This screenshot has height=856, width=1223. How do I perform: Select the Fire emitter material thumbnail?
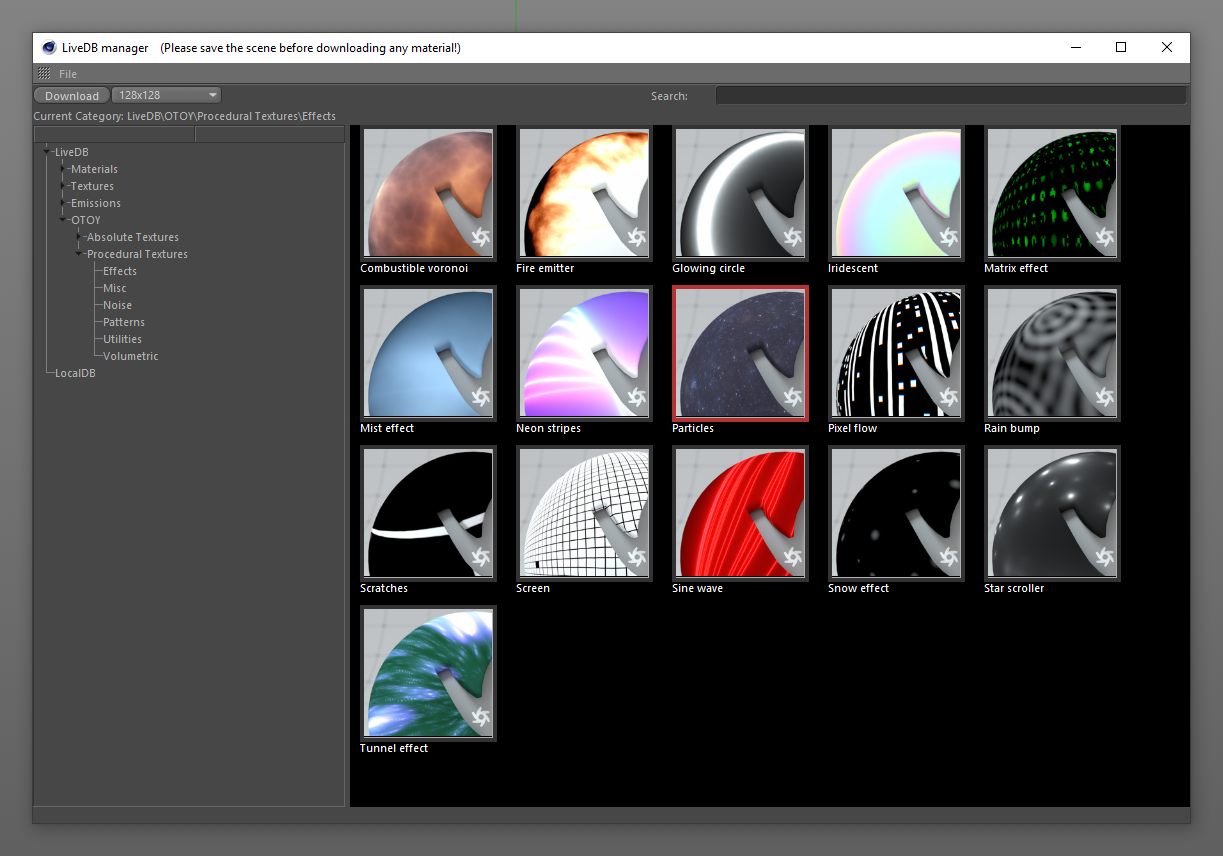(584, 193)
